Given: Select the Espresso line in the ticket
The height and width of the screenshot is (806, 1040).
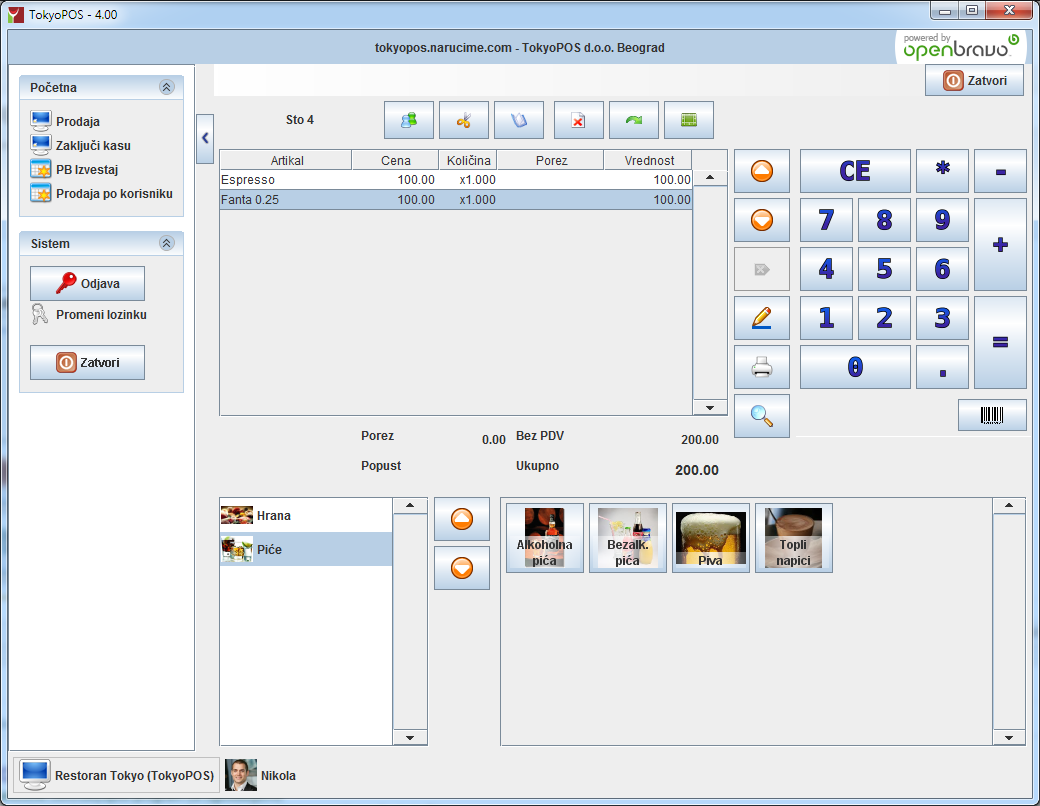Looking at the screenshot, I should point(456,180).
